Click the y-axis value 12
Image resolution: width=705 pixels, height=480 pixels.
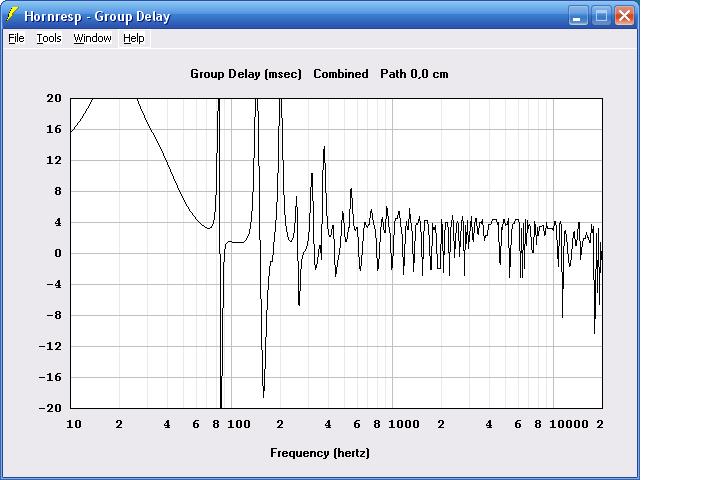[x=54, y=160]
